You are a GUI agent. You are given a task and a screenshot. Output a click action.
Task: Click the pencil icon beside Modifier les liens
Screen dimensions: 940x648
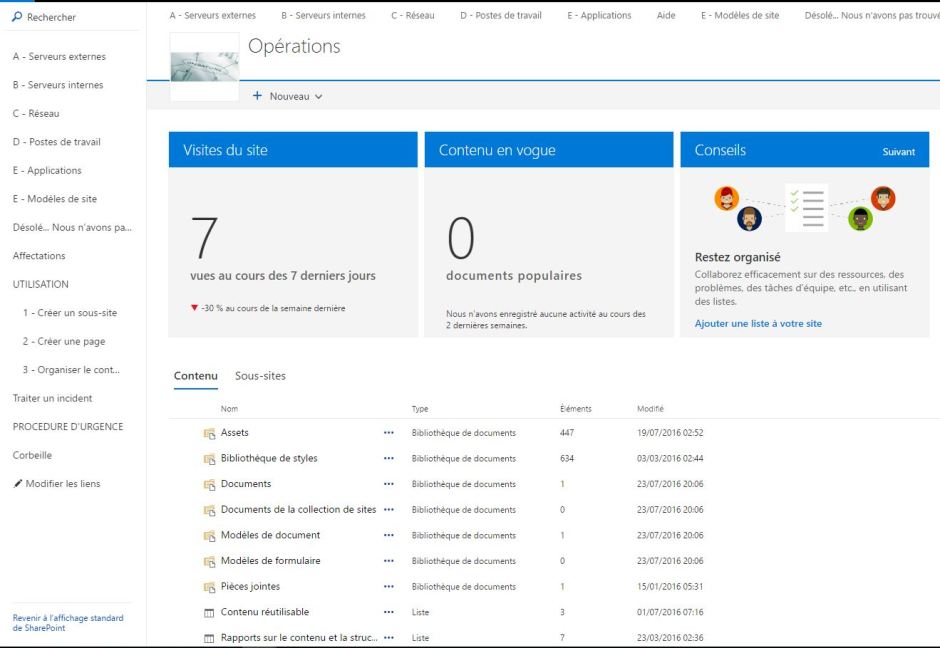(17, 484)
